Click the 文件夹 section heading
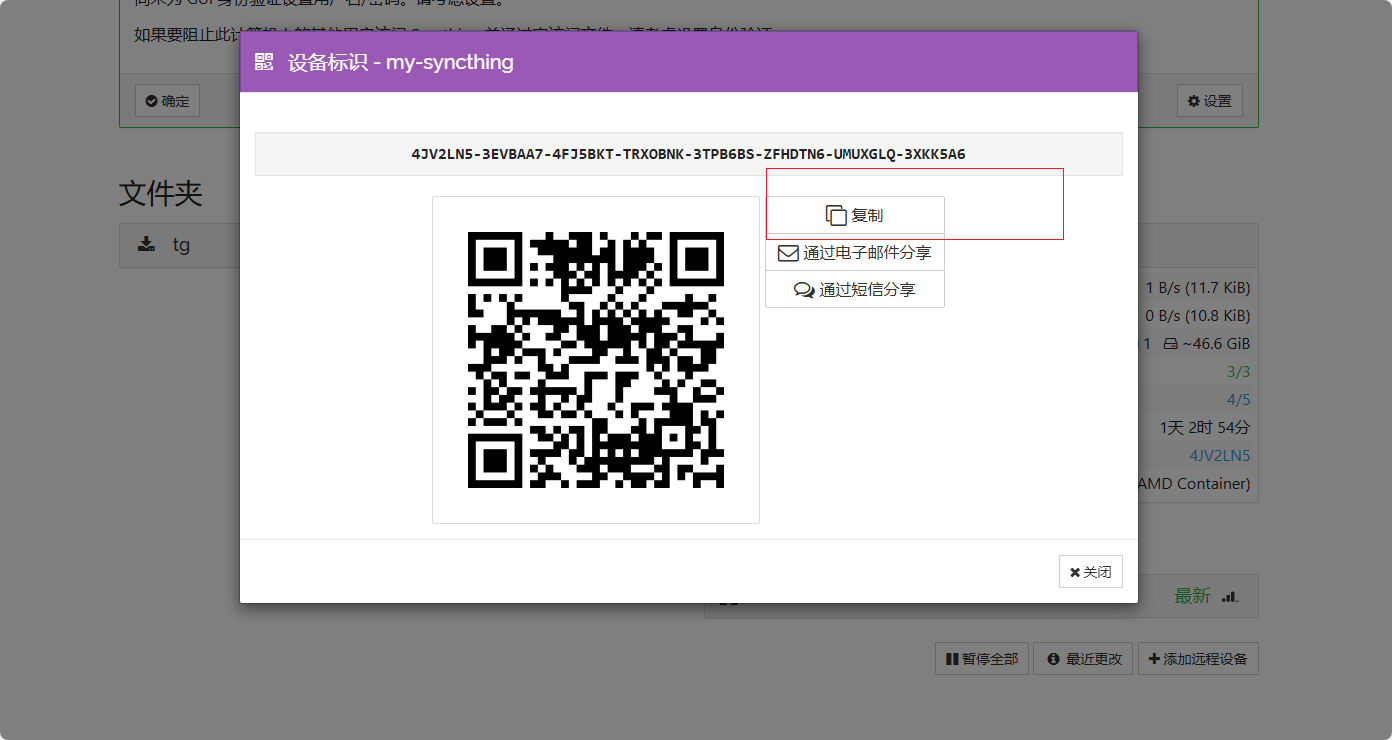Viewport: 1392px width, 740px height. click(161, 194)
